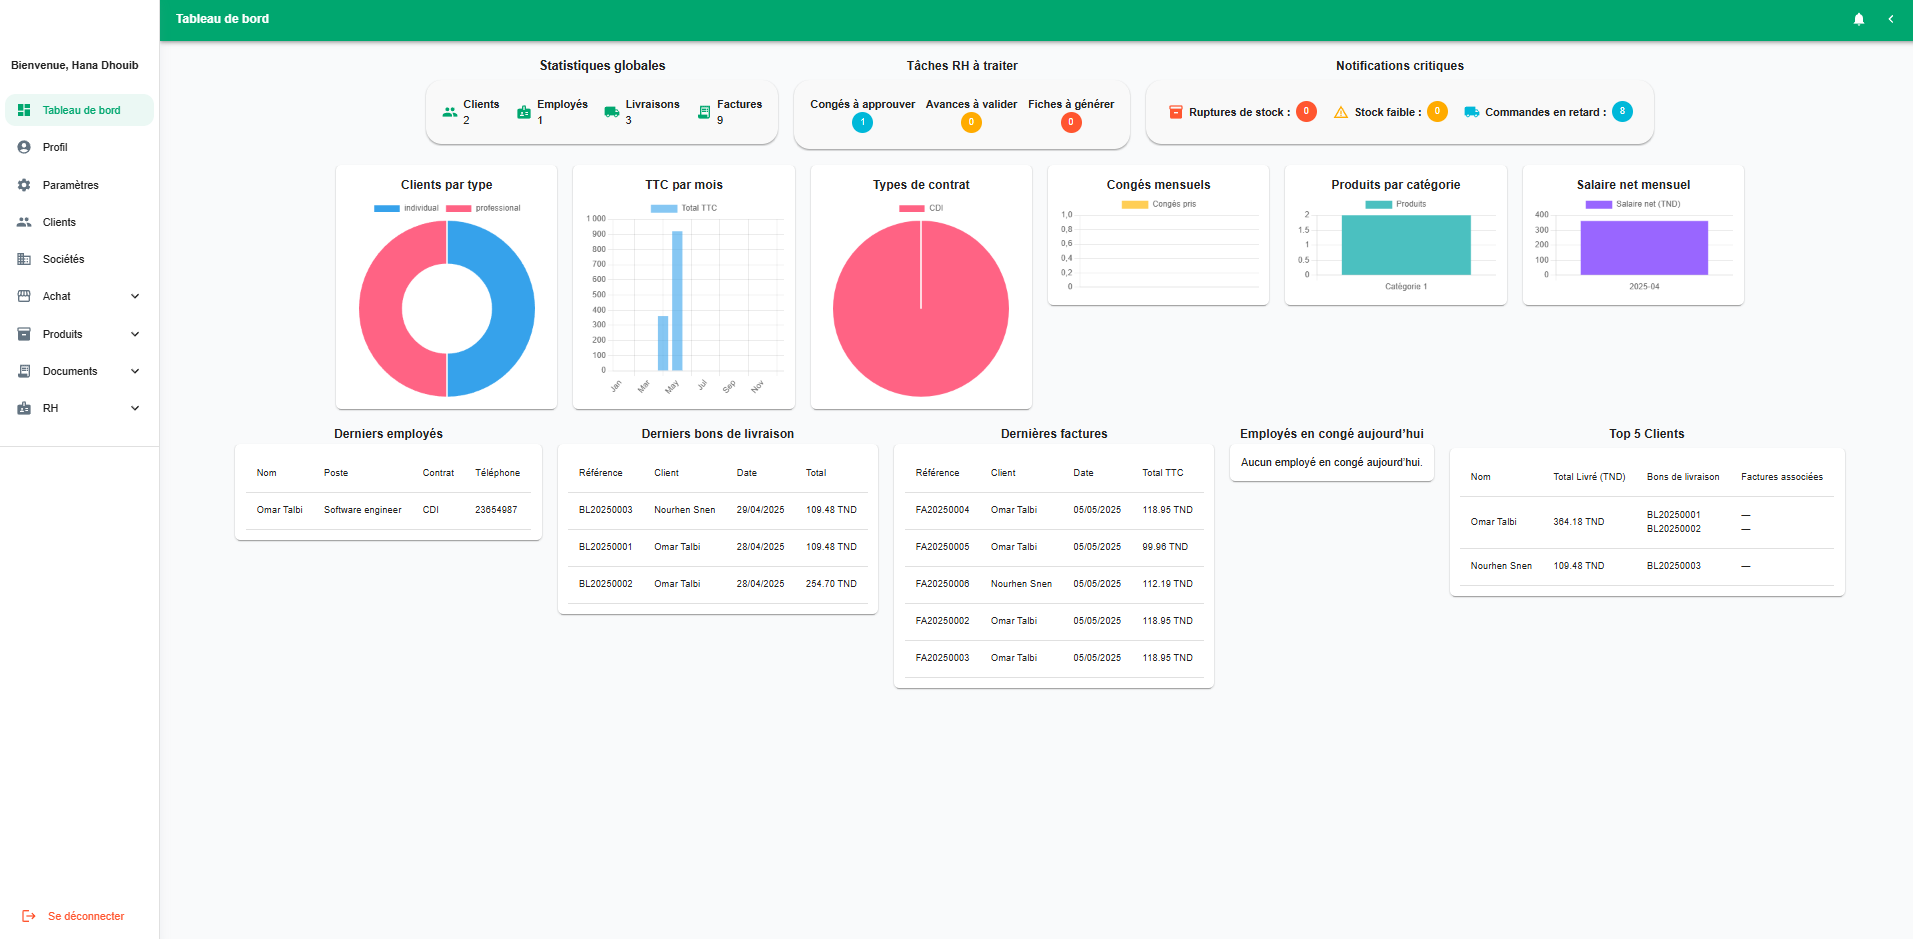
Task: Click the Commandes en retard truck icon
Action: pyautogui.click(x=1472, y=112)
